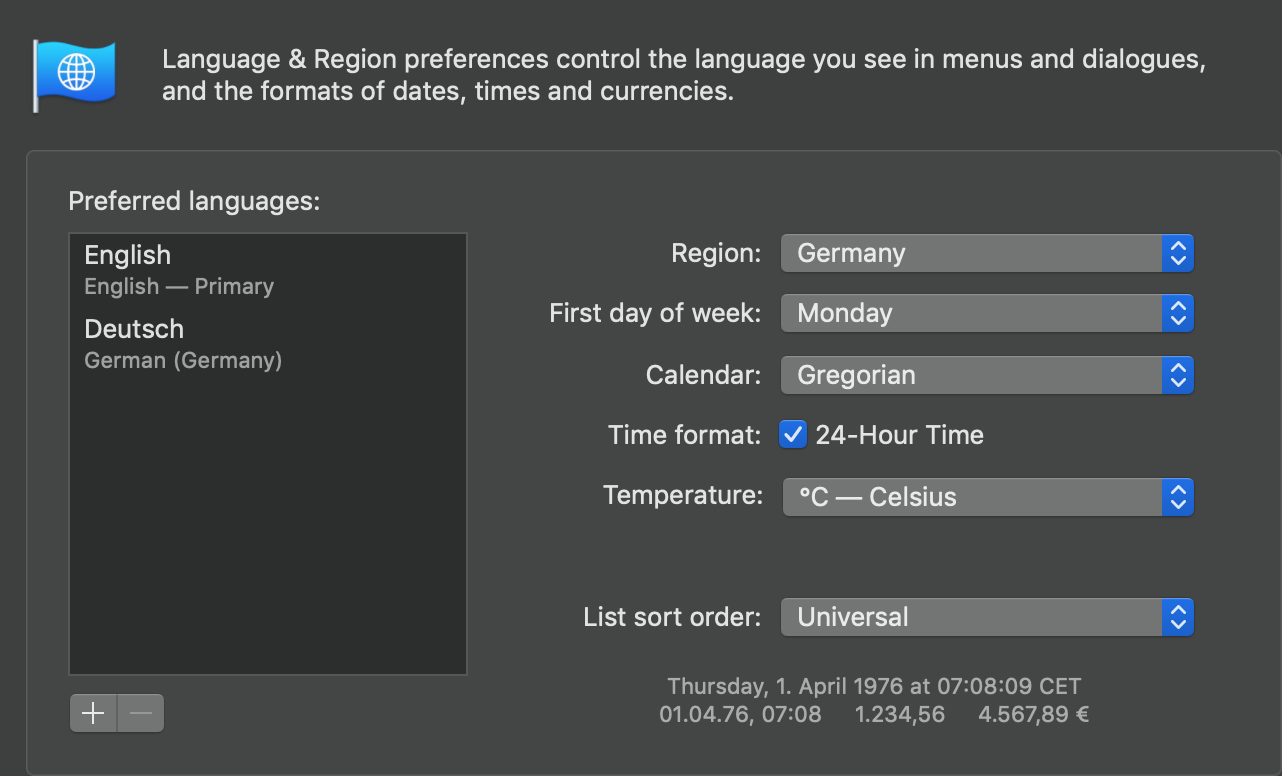Image resolution: width=1282 pixels, height=776 pixels.
Task: Remove the selected preferred language
Action: coord(140,713)
